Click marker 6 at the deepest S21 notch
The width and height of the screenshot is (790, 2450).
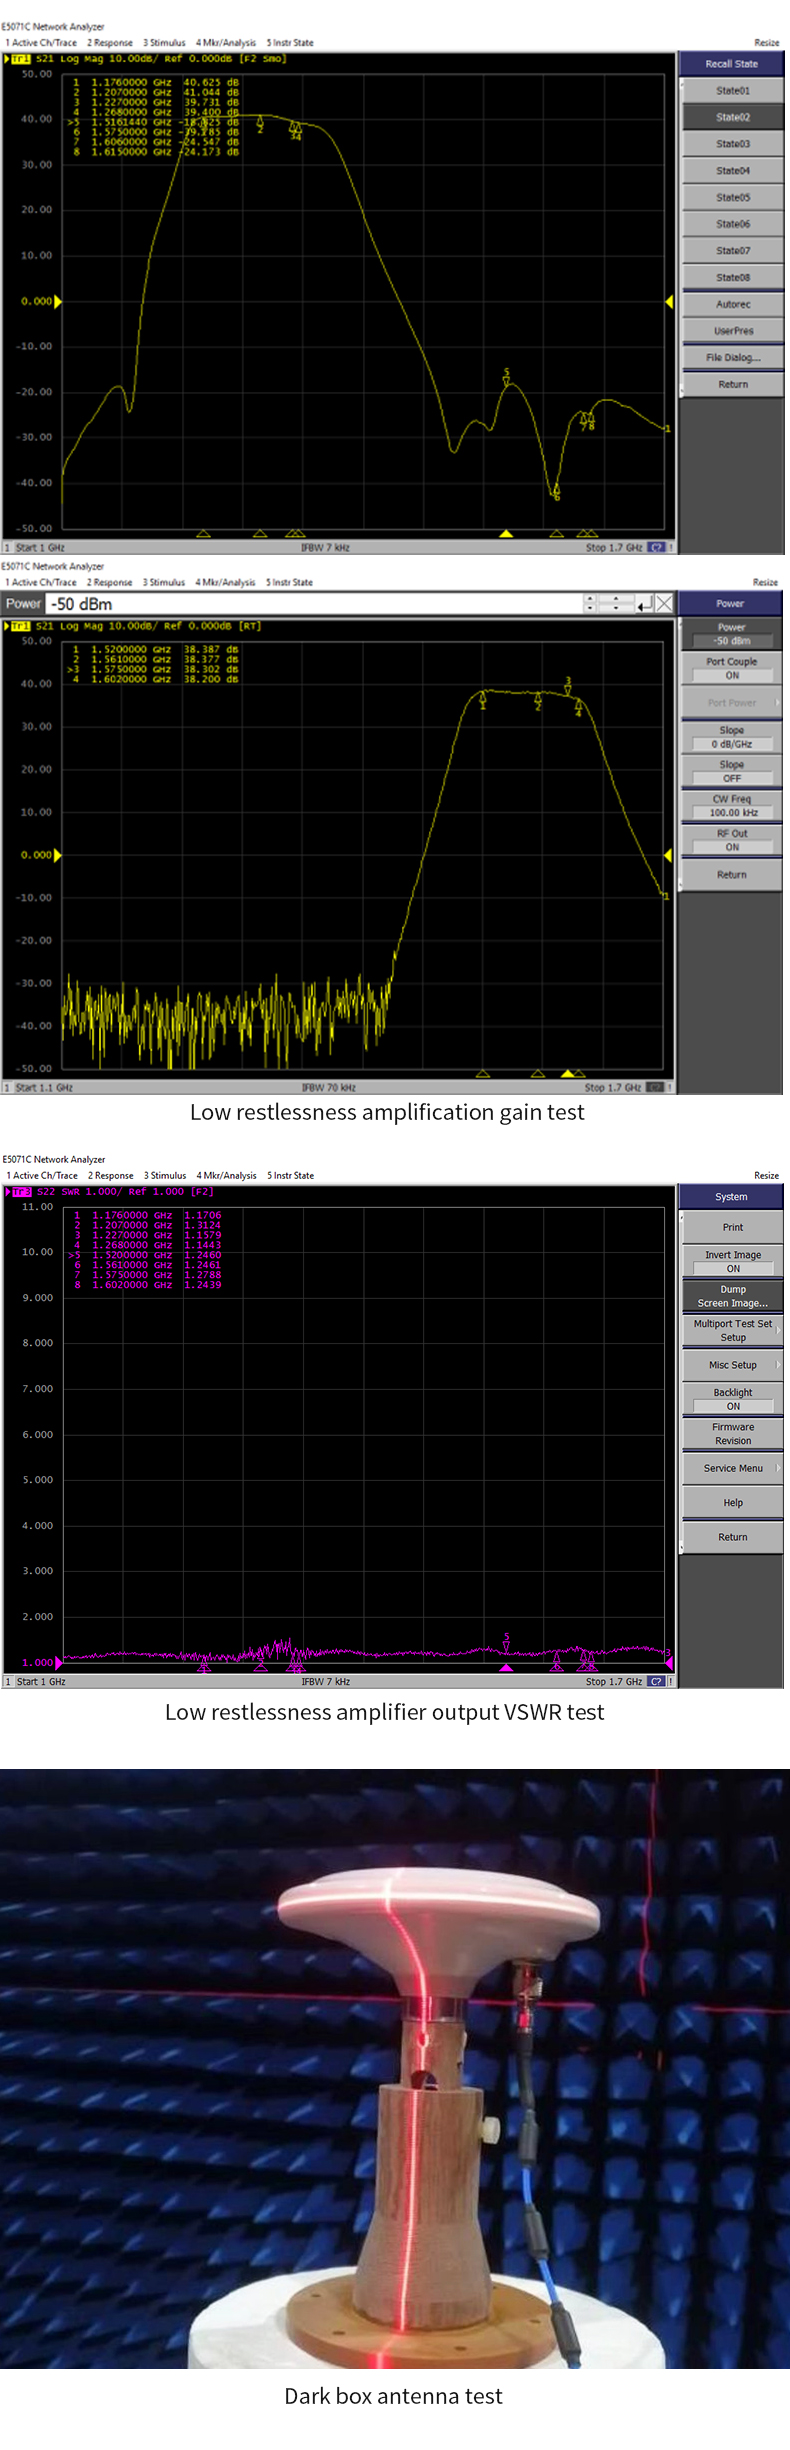[556, 491]
